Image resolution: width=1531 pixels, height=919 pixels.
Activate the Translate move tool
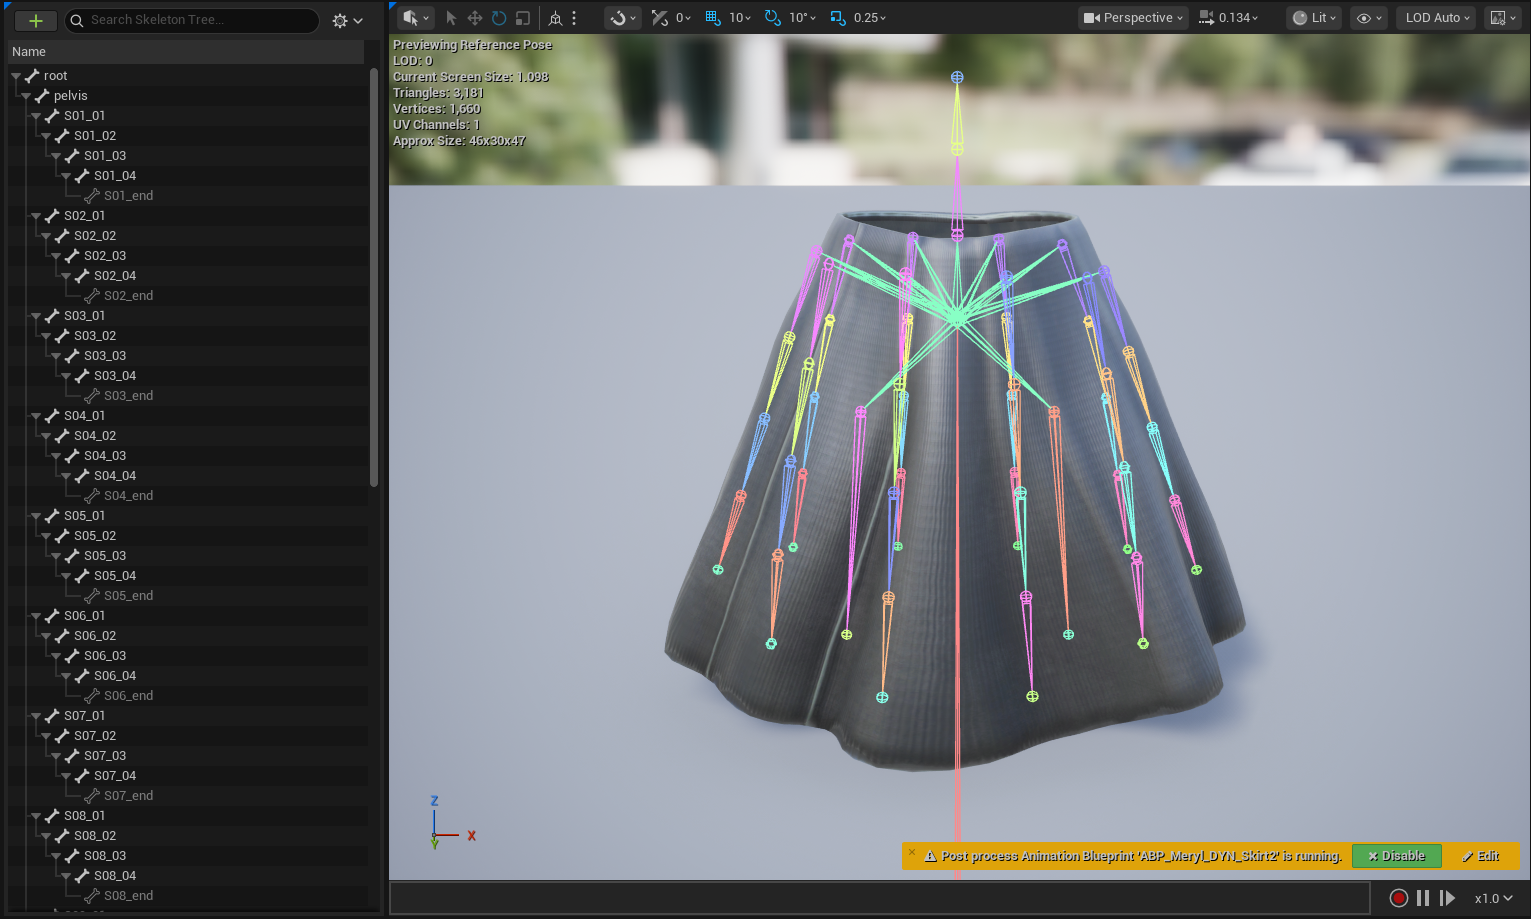[475, 18]
